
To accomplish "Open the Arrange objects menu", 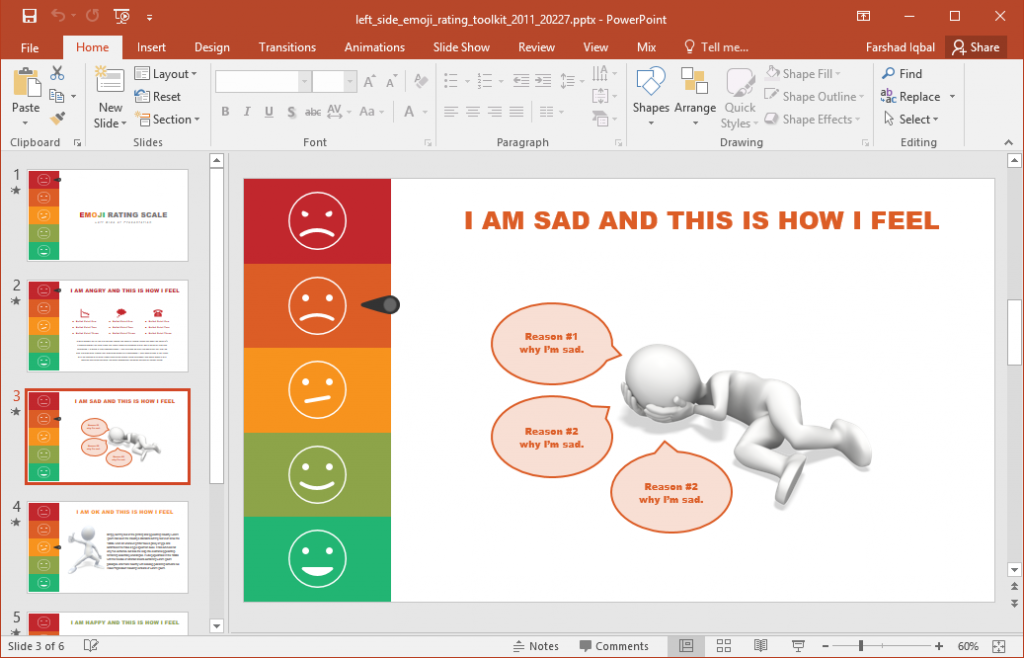I will tap(695, 97).
